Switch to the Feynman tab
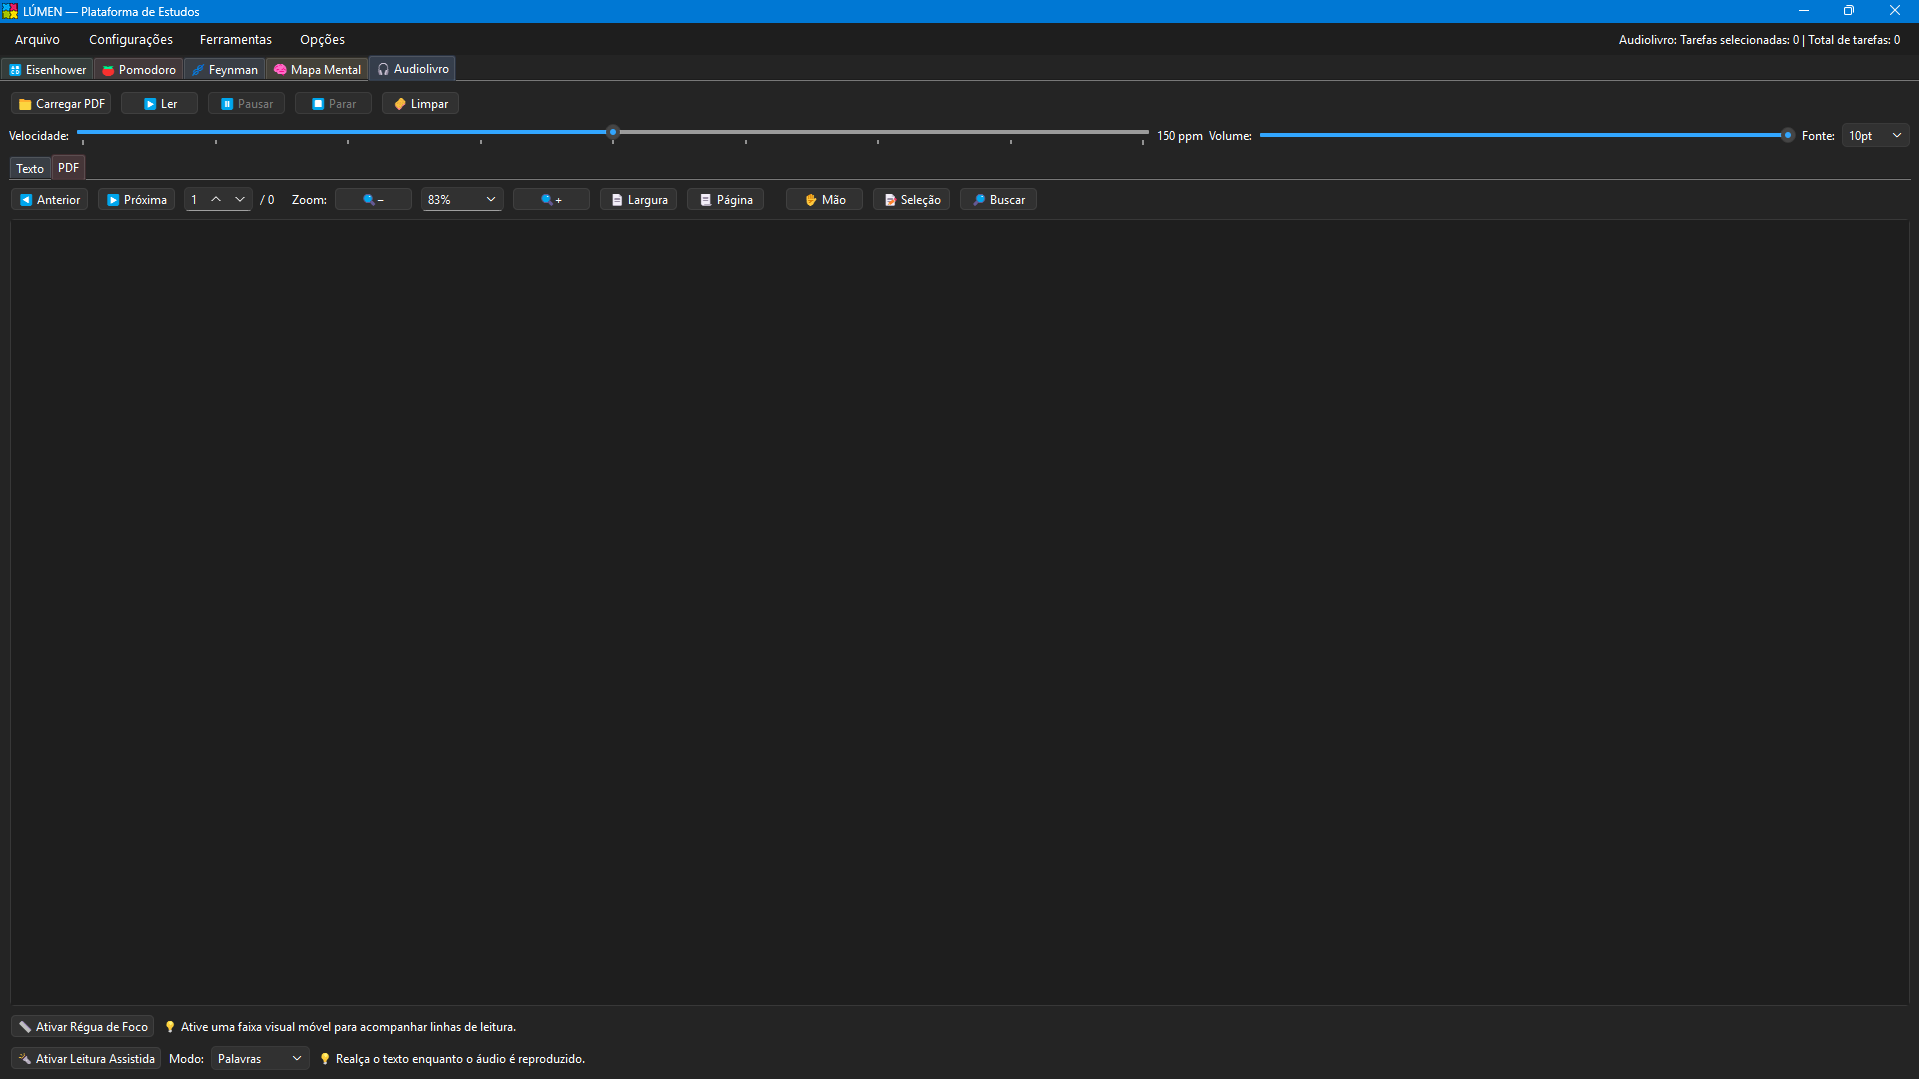1919x1079 pixels. point(225,70)
